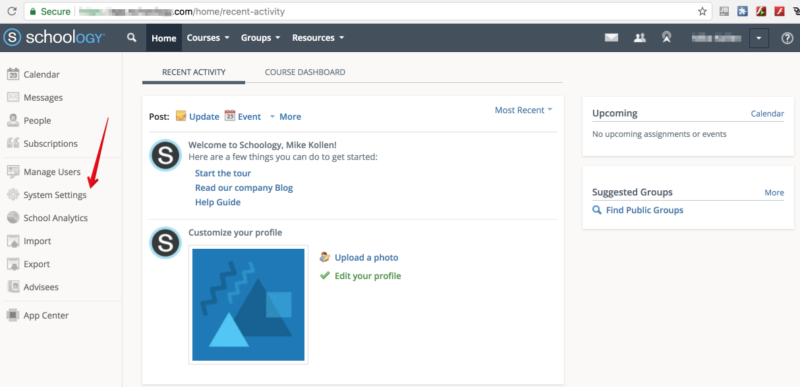Click the School Analytics pie icon
Screen dimensions: 800x387
(13, 218)
